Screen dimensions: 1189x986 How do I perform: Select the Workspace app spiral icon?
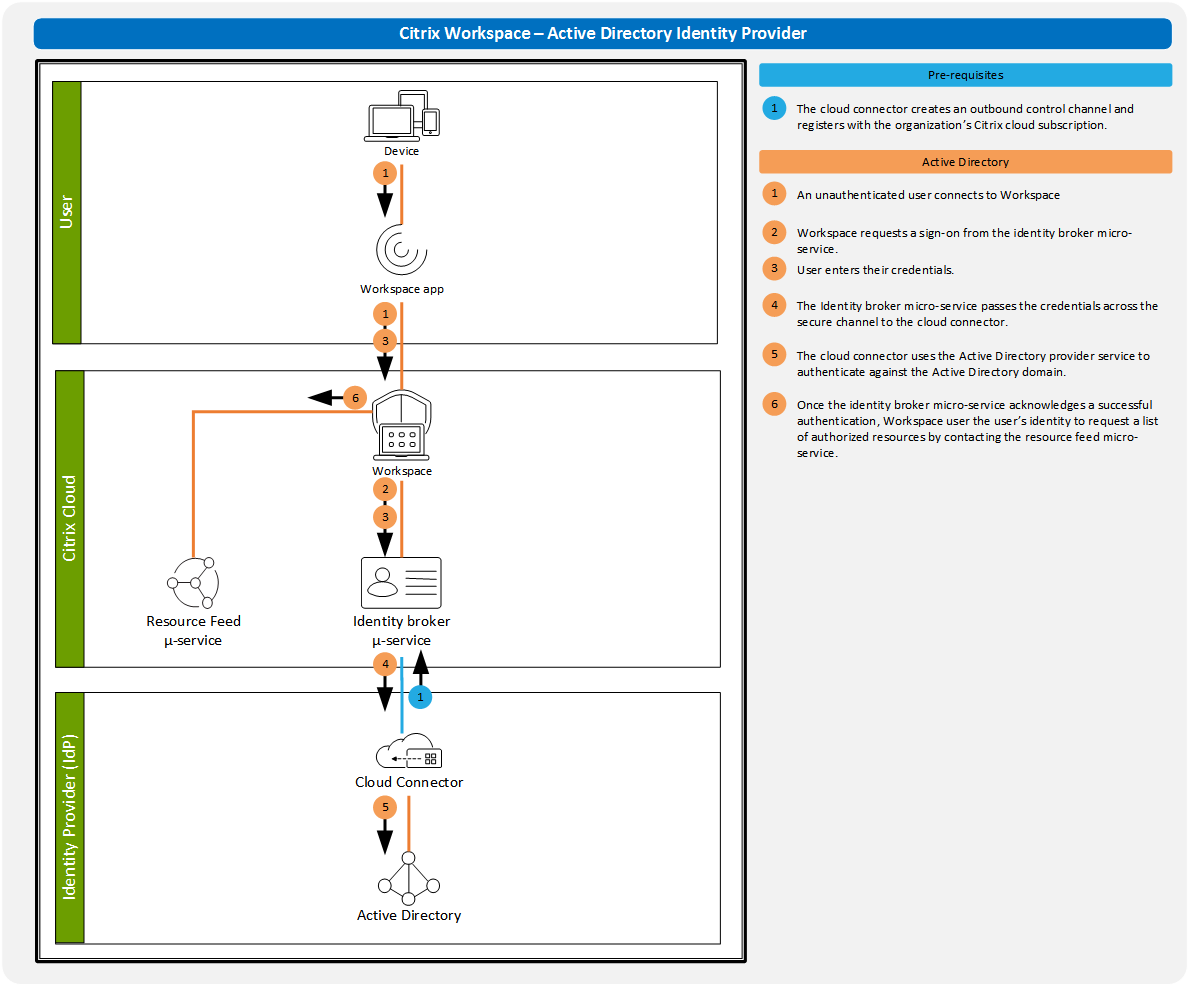[x=402, y=250]
